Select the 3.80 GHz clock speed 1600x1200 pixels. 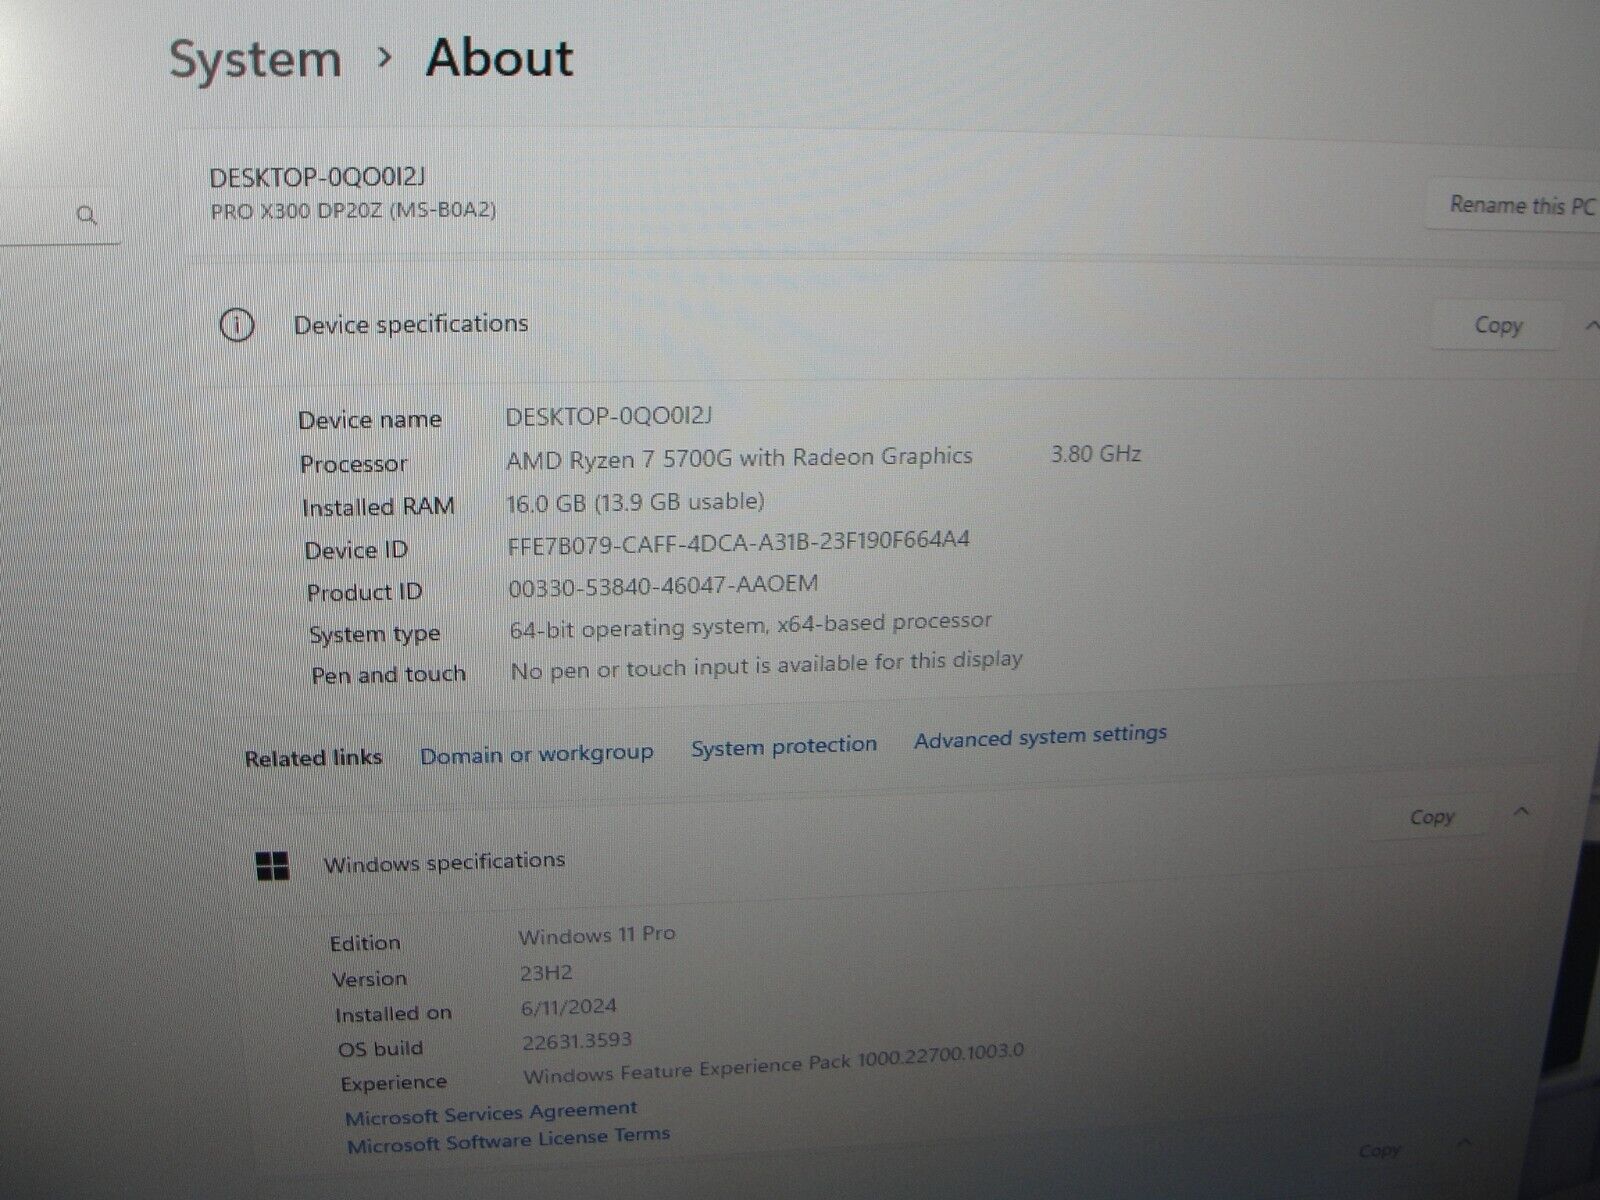(1095, 454)
